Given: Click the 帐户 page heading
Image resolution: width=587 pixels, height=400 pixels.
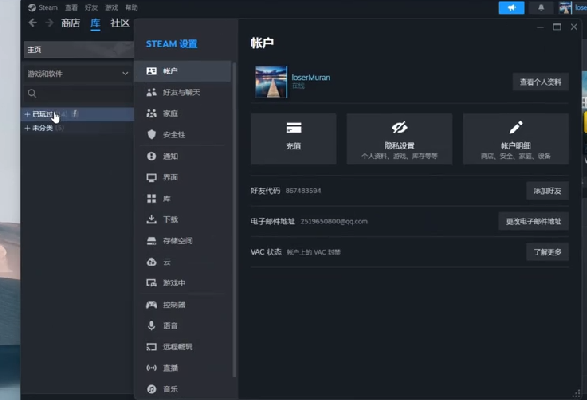Looking at the screenshot, I should [262, 43].
